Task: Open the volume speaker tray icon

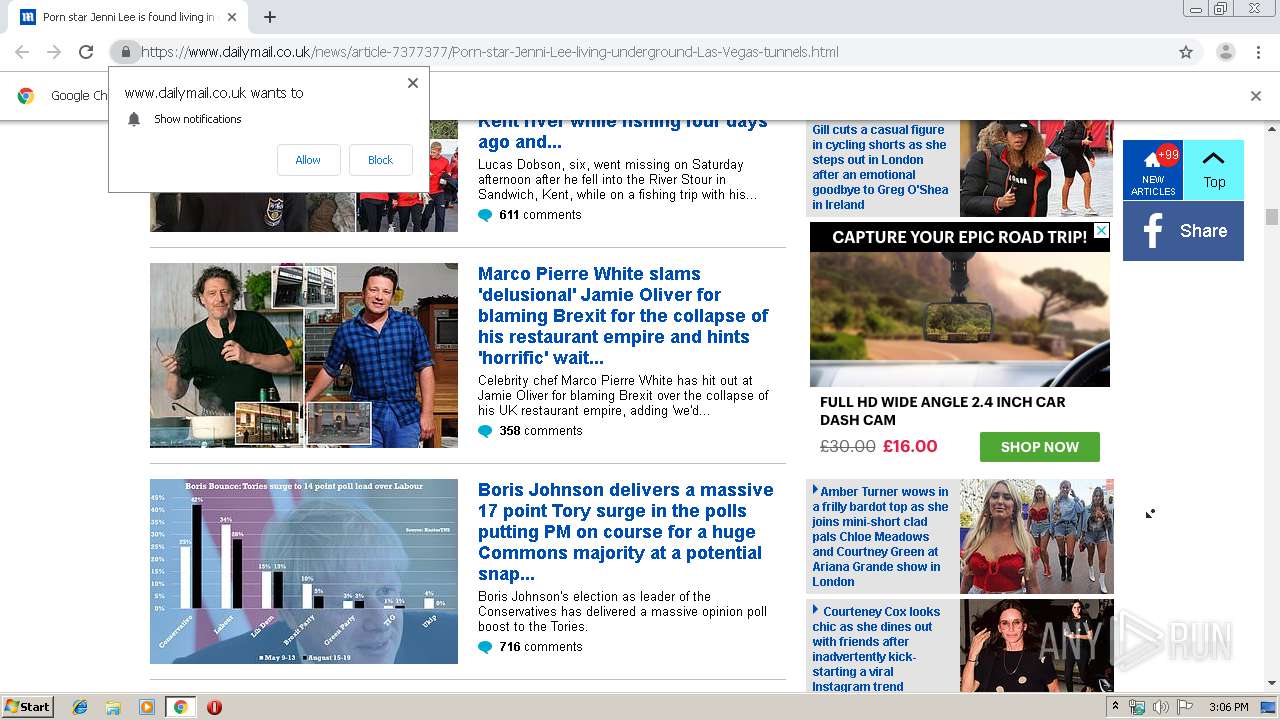Action: (1161, 707)
